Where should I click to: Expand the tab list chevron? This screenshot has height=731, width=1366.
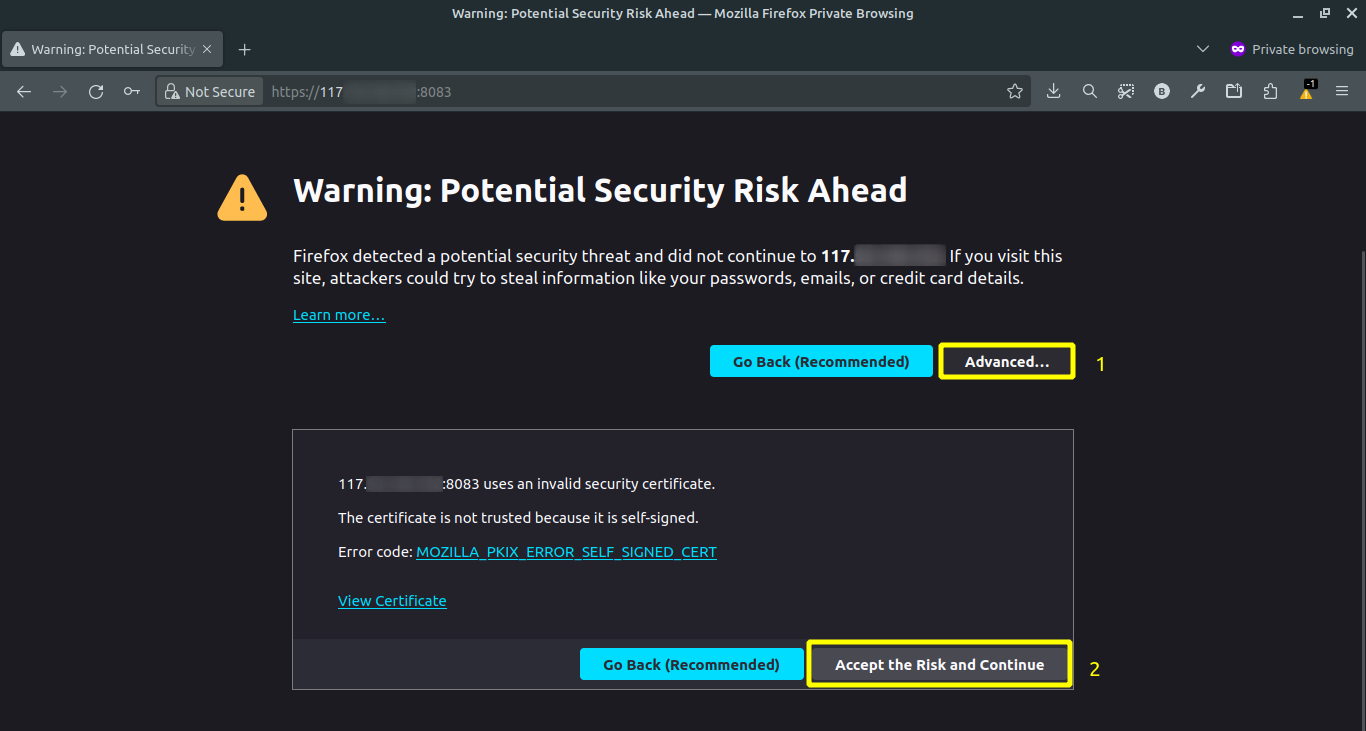tap(1202, 48)
